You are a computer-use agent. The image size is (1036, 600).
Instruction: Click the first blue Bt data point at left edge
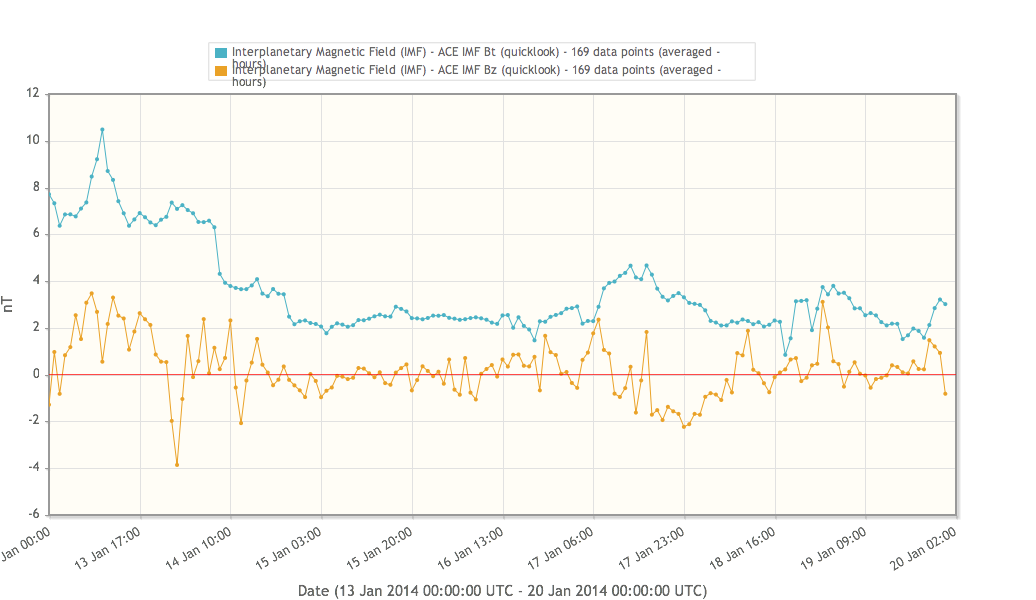pos(50,196)
